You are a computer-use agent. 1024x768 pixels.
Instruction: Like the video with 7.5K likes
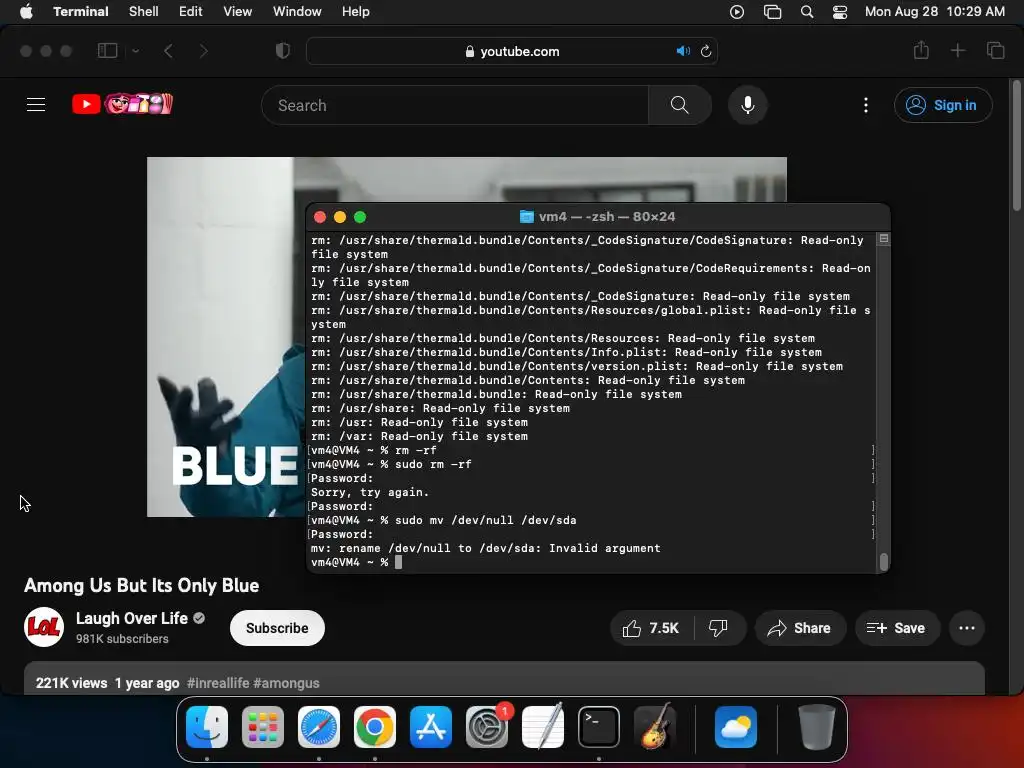[652, 628]
